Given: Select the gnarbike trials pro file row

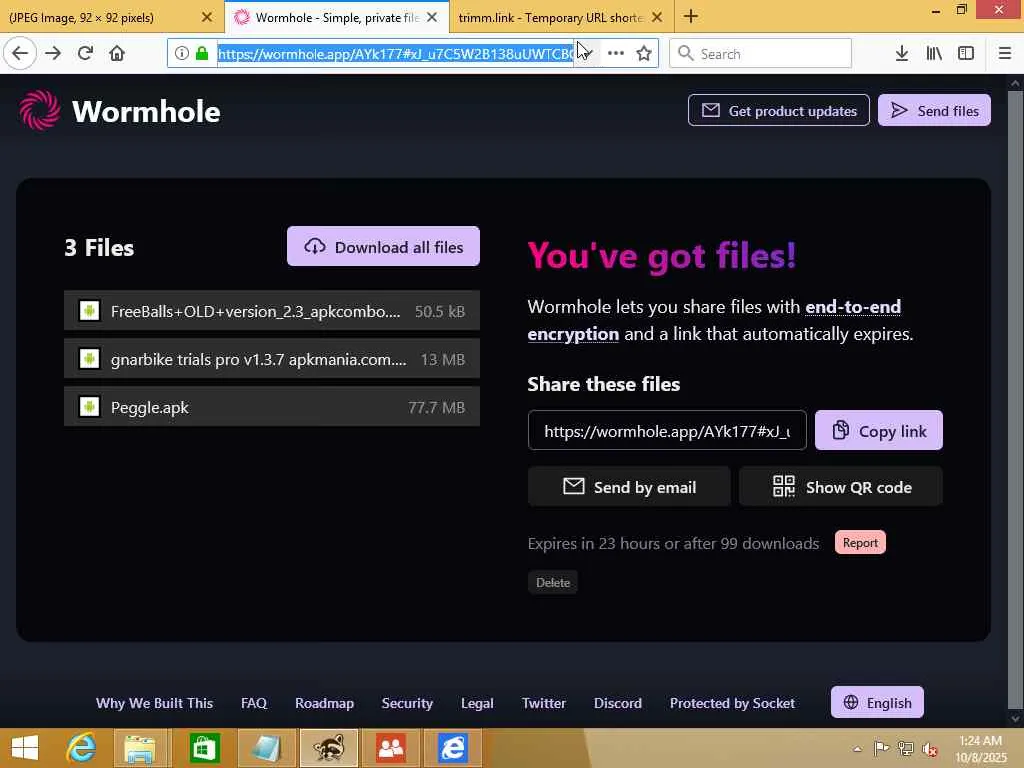Looking at the screenshot, I should pos(272,359).
